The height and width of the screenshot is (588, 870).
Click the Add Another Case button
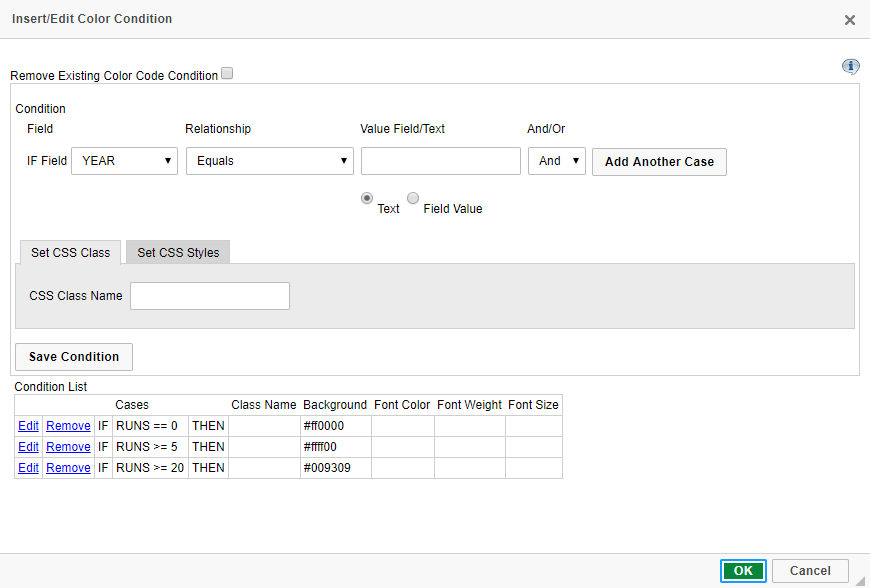pos(659,161)
